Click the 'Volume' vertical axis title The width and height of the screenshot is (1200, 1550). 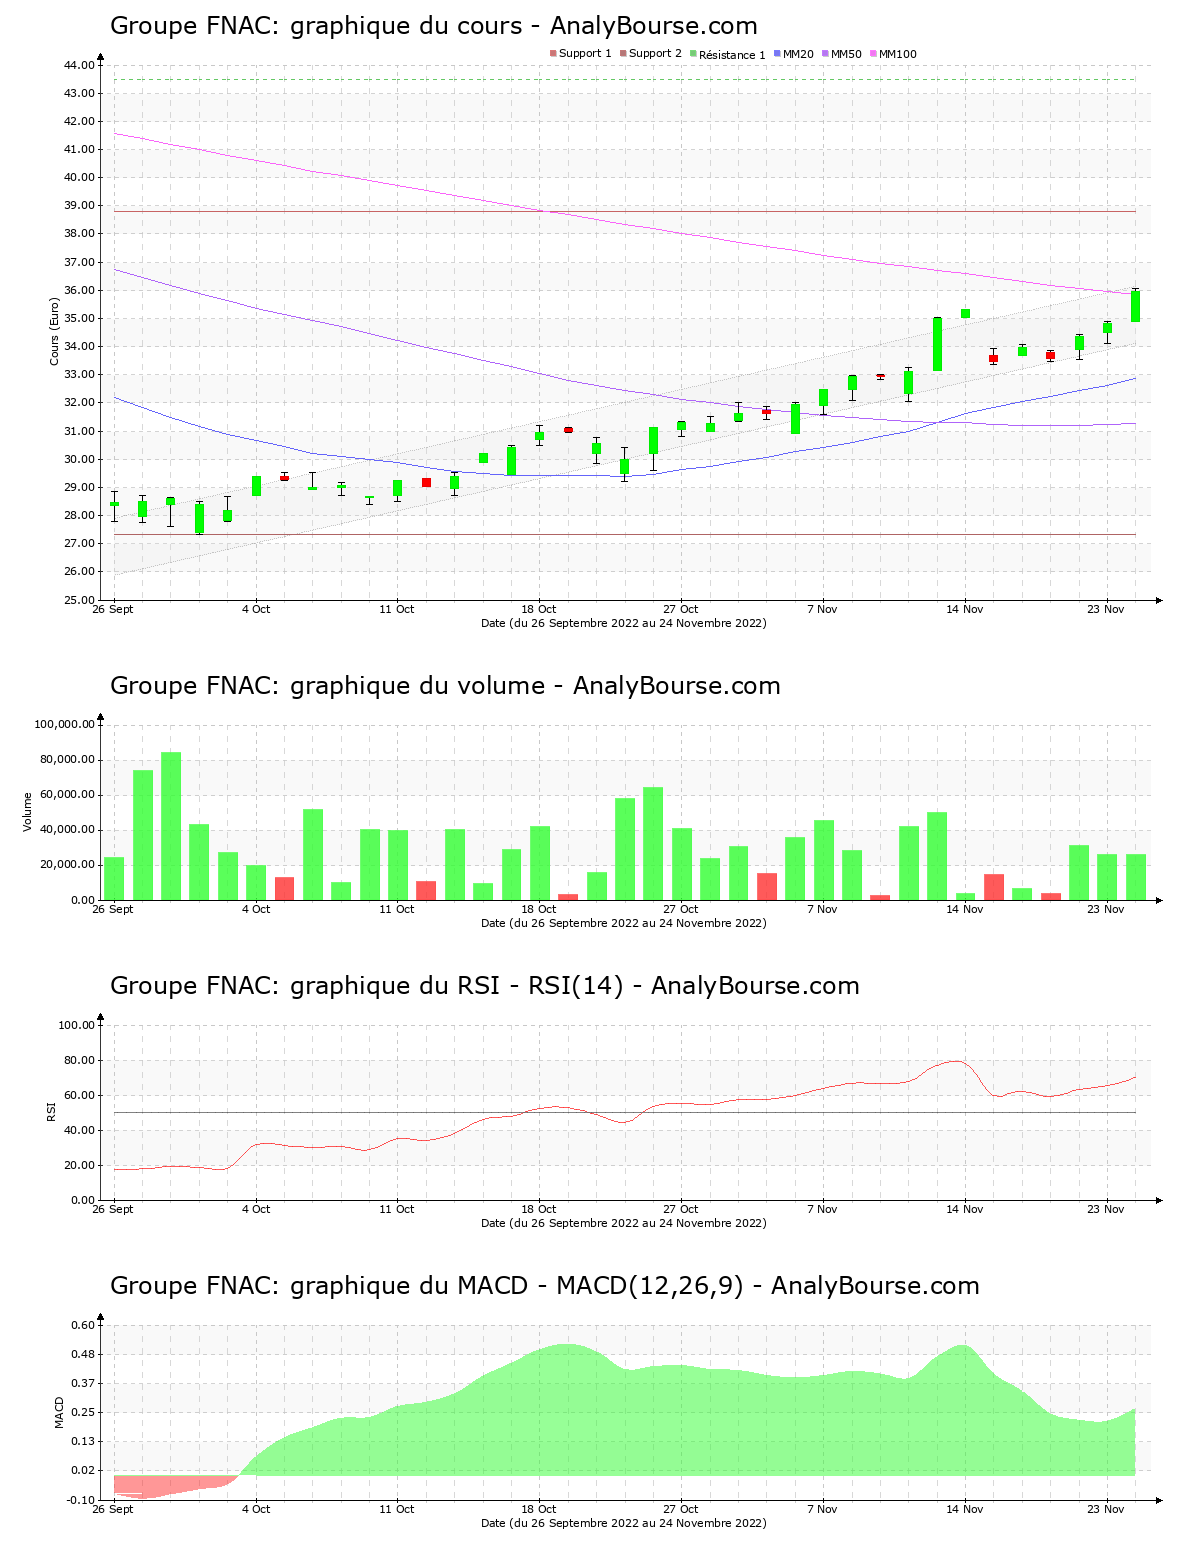28,812
